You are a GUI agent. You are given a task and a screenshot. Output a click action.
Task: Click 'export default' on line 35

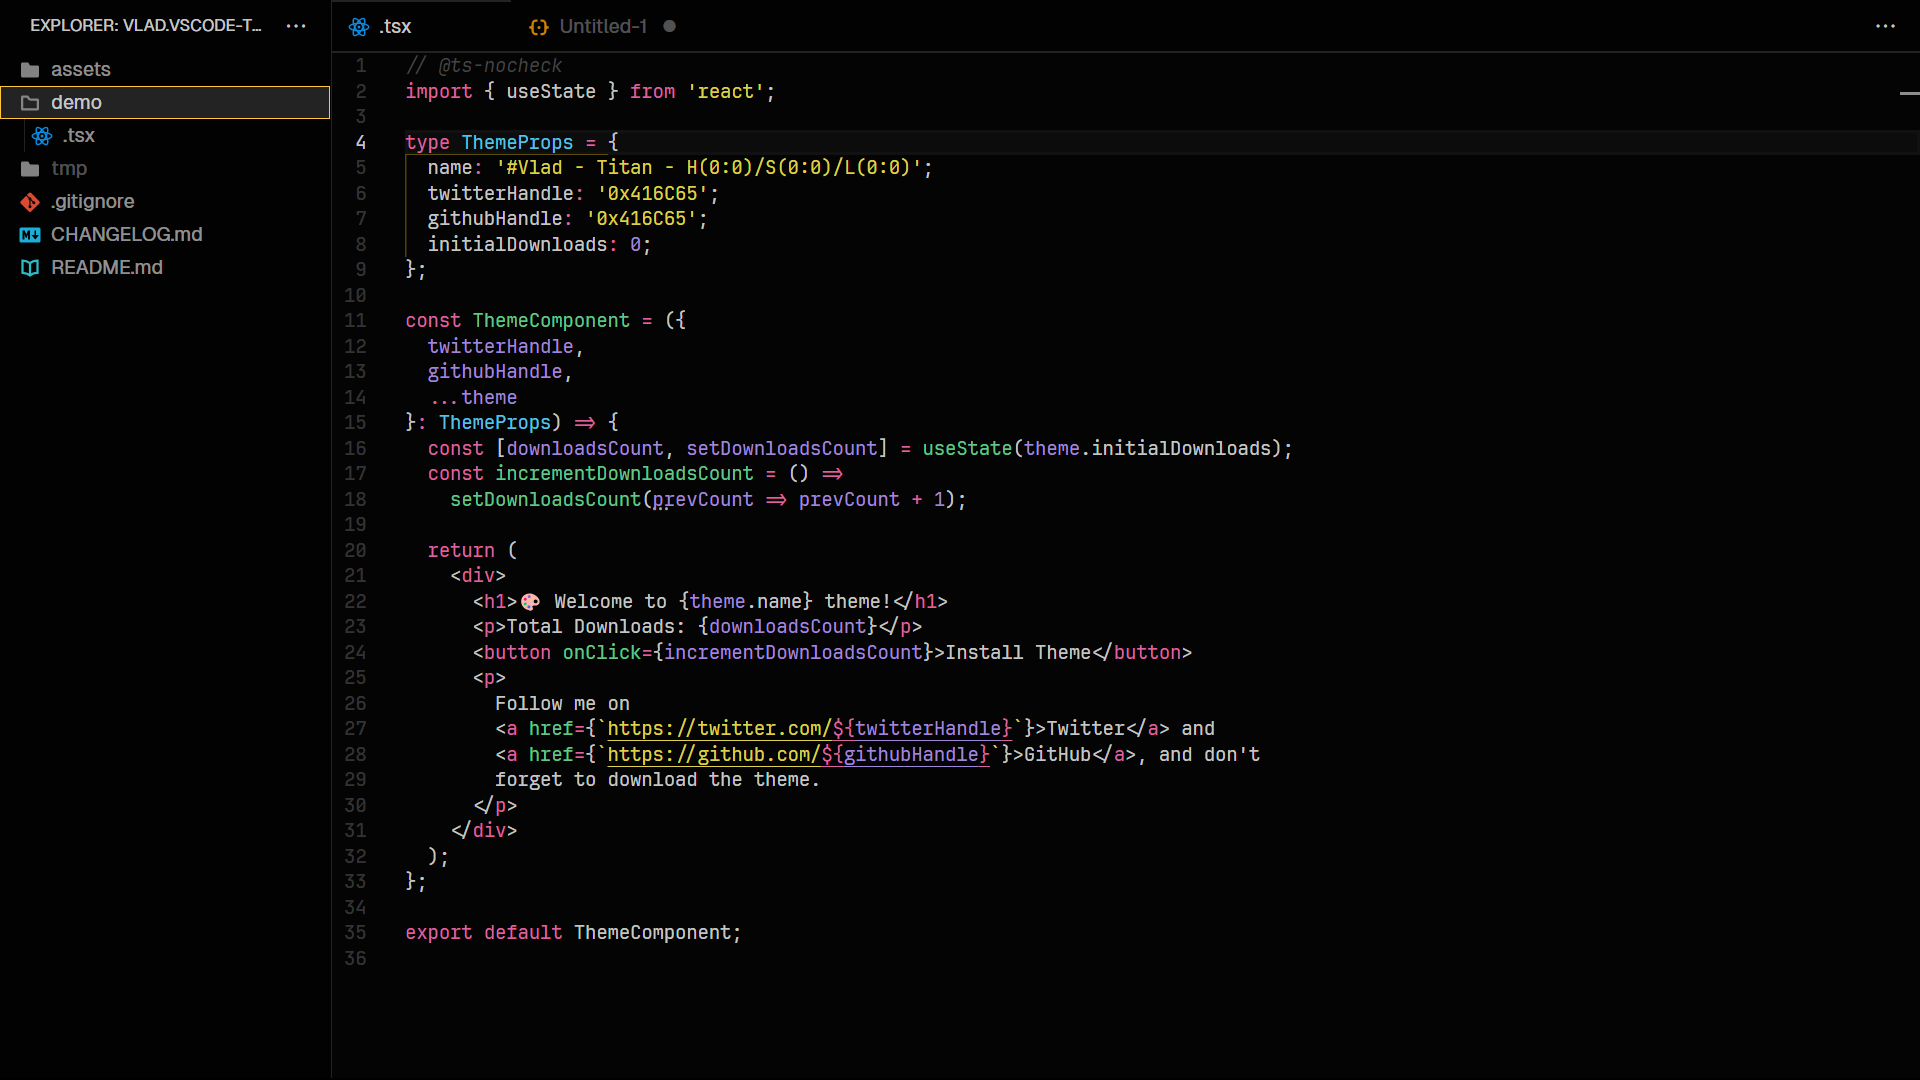click(484, 933)
